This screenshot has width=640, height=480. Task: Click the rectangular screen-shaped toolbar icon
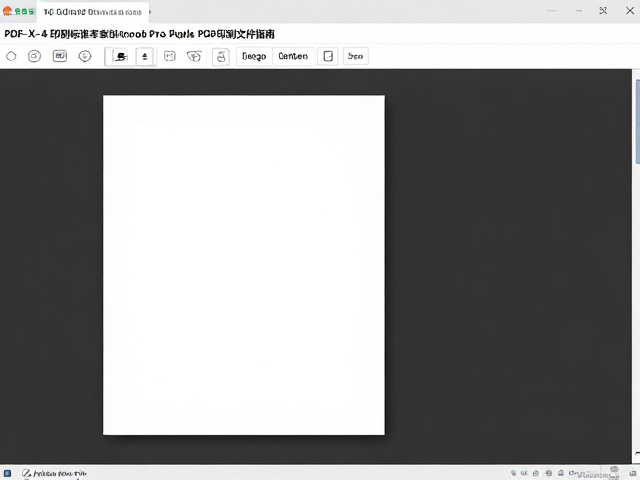[60, 56]
